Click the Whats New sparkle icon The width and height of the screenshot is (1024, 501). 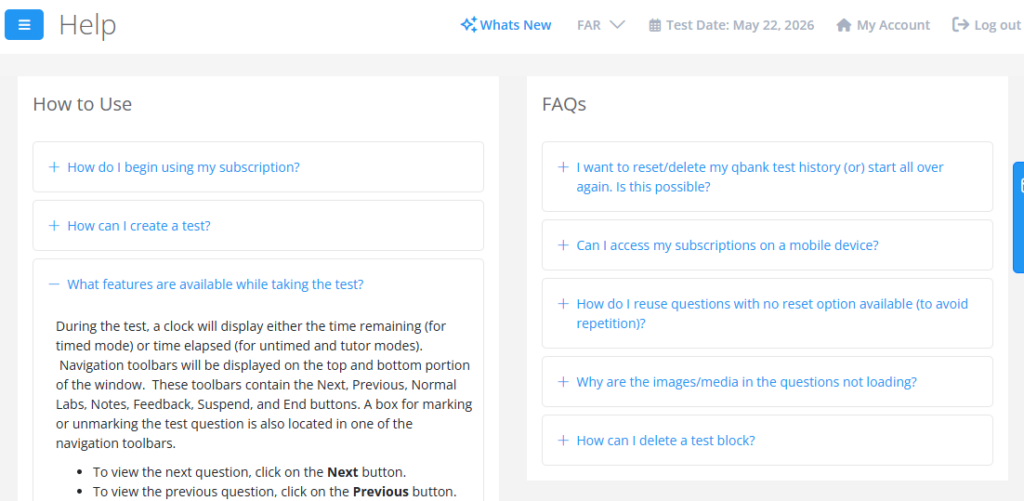(x=468, y=25)
